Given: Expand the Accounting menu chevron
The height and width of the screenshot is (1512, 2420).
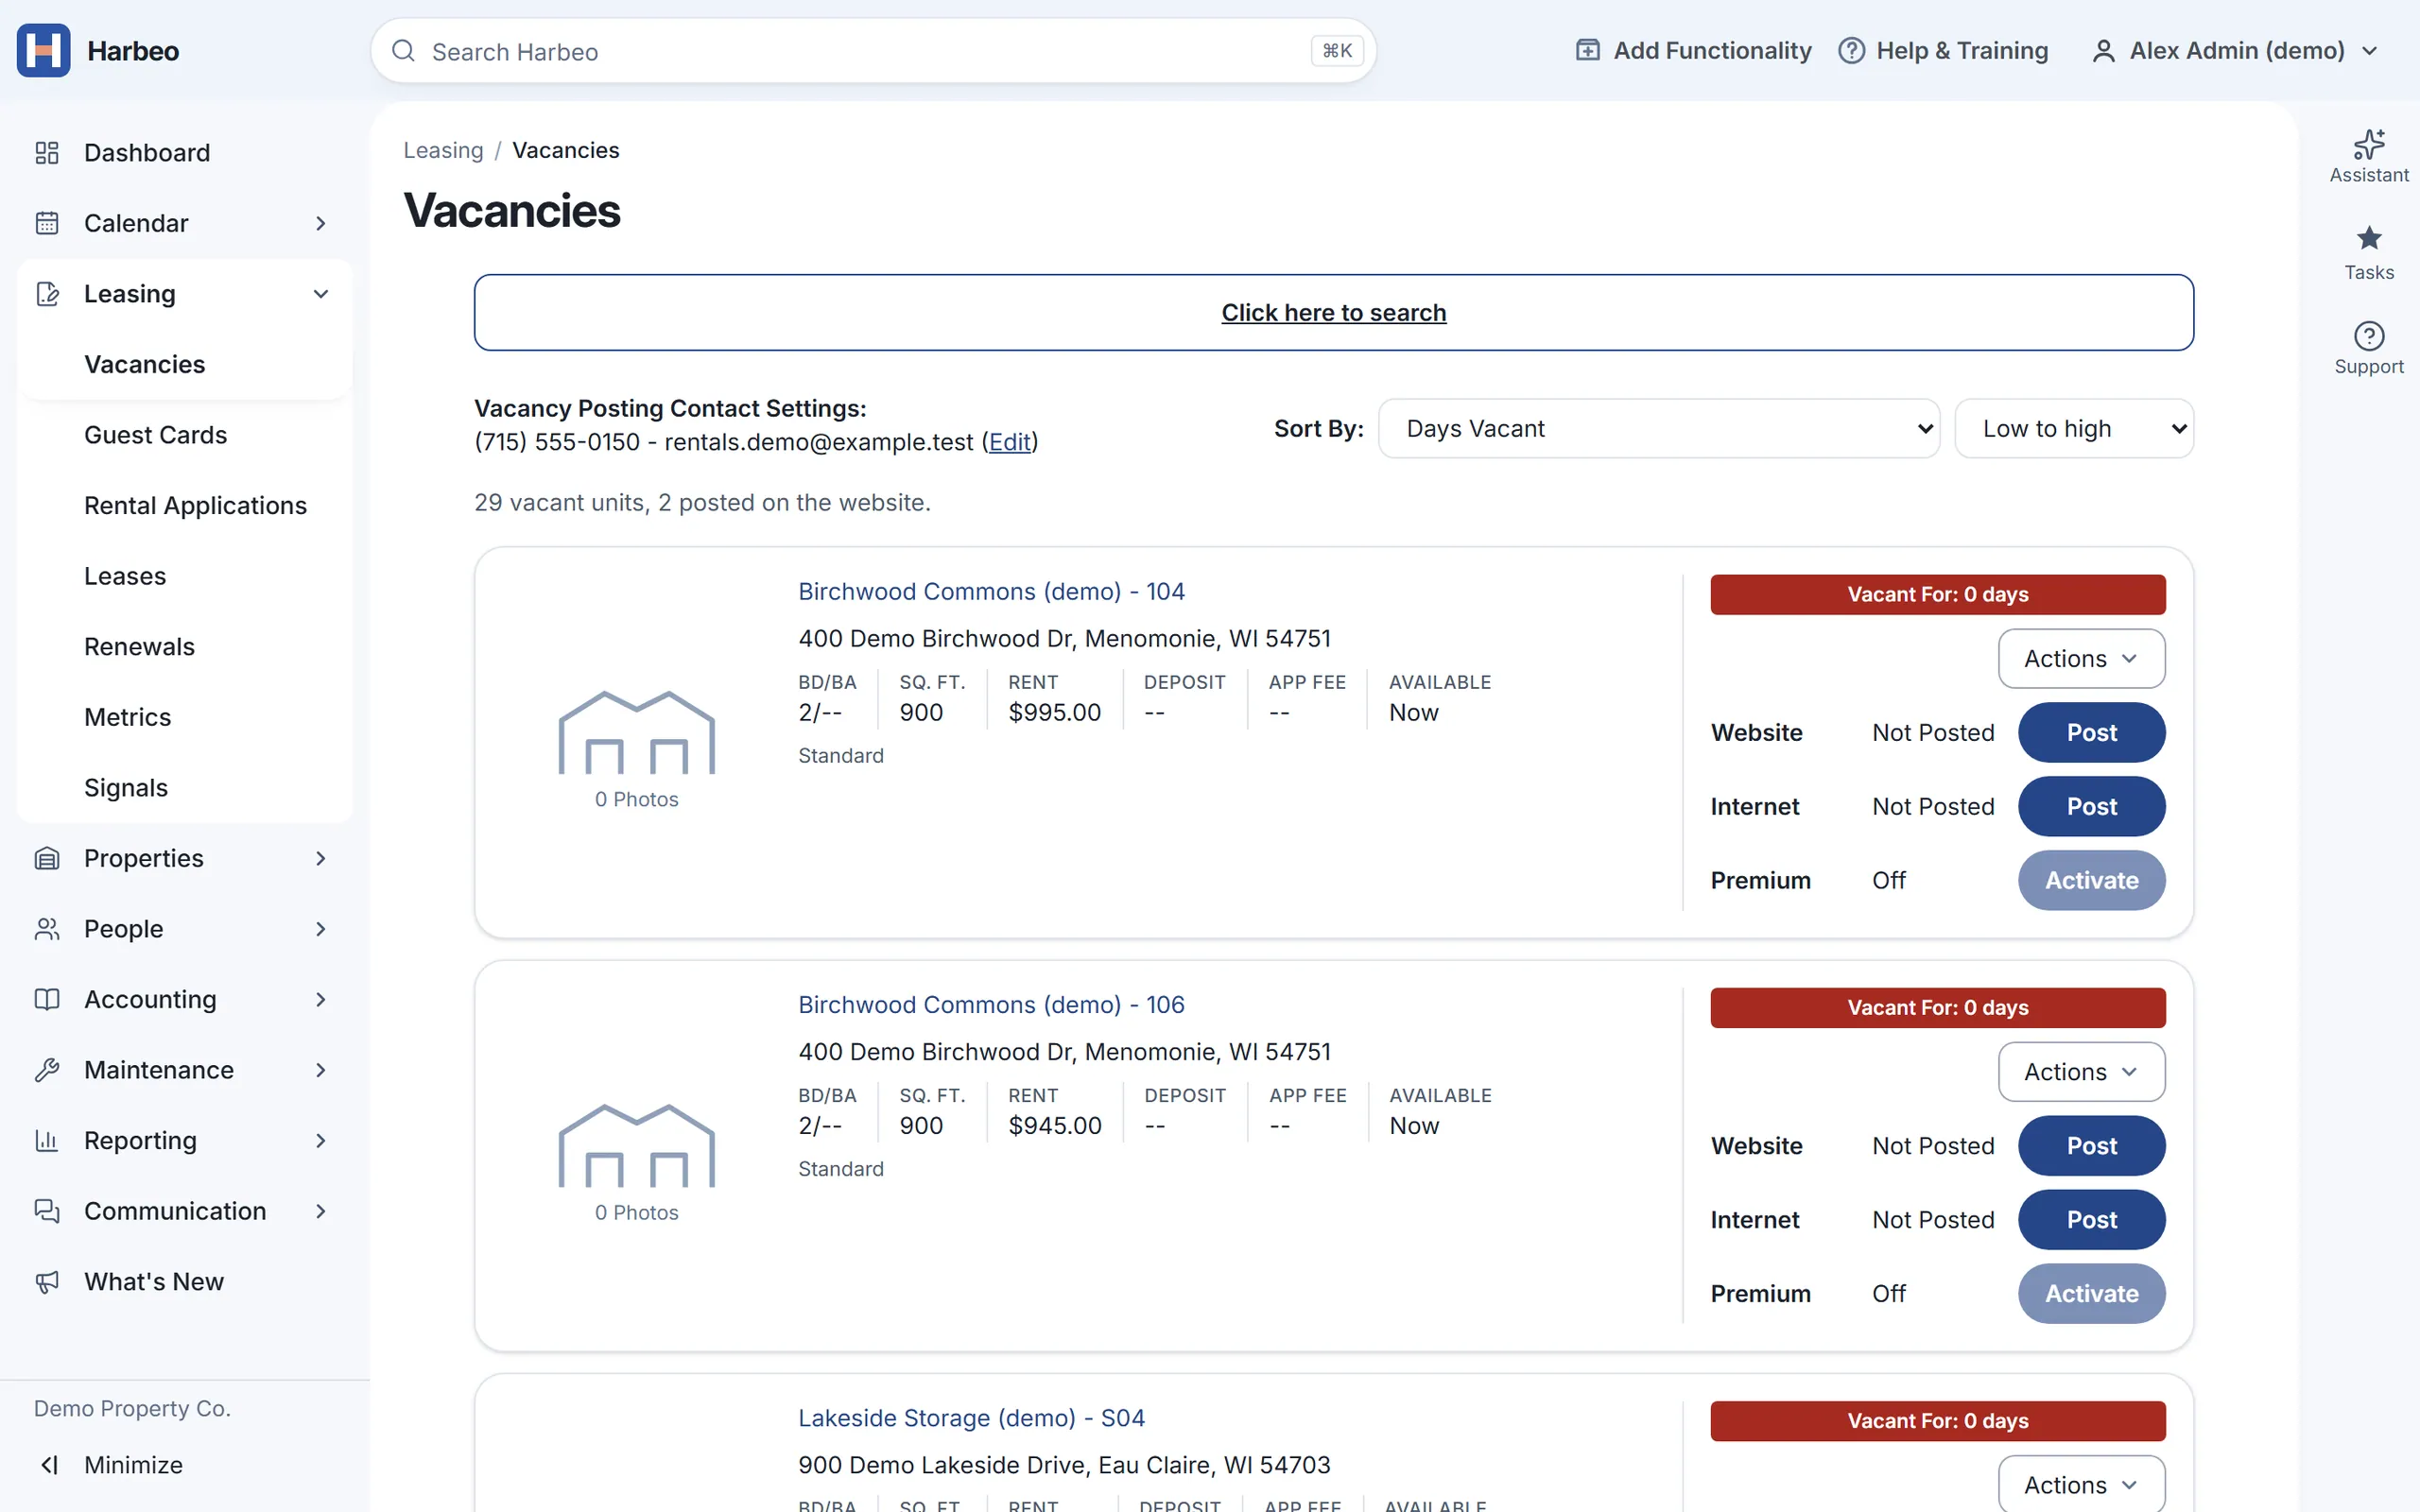Looking at the screenshot, I should click(321, 999).
